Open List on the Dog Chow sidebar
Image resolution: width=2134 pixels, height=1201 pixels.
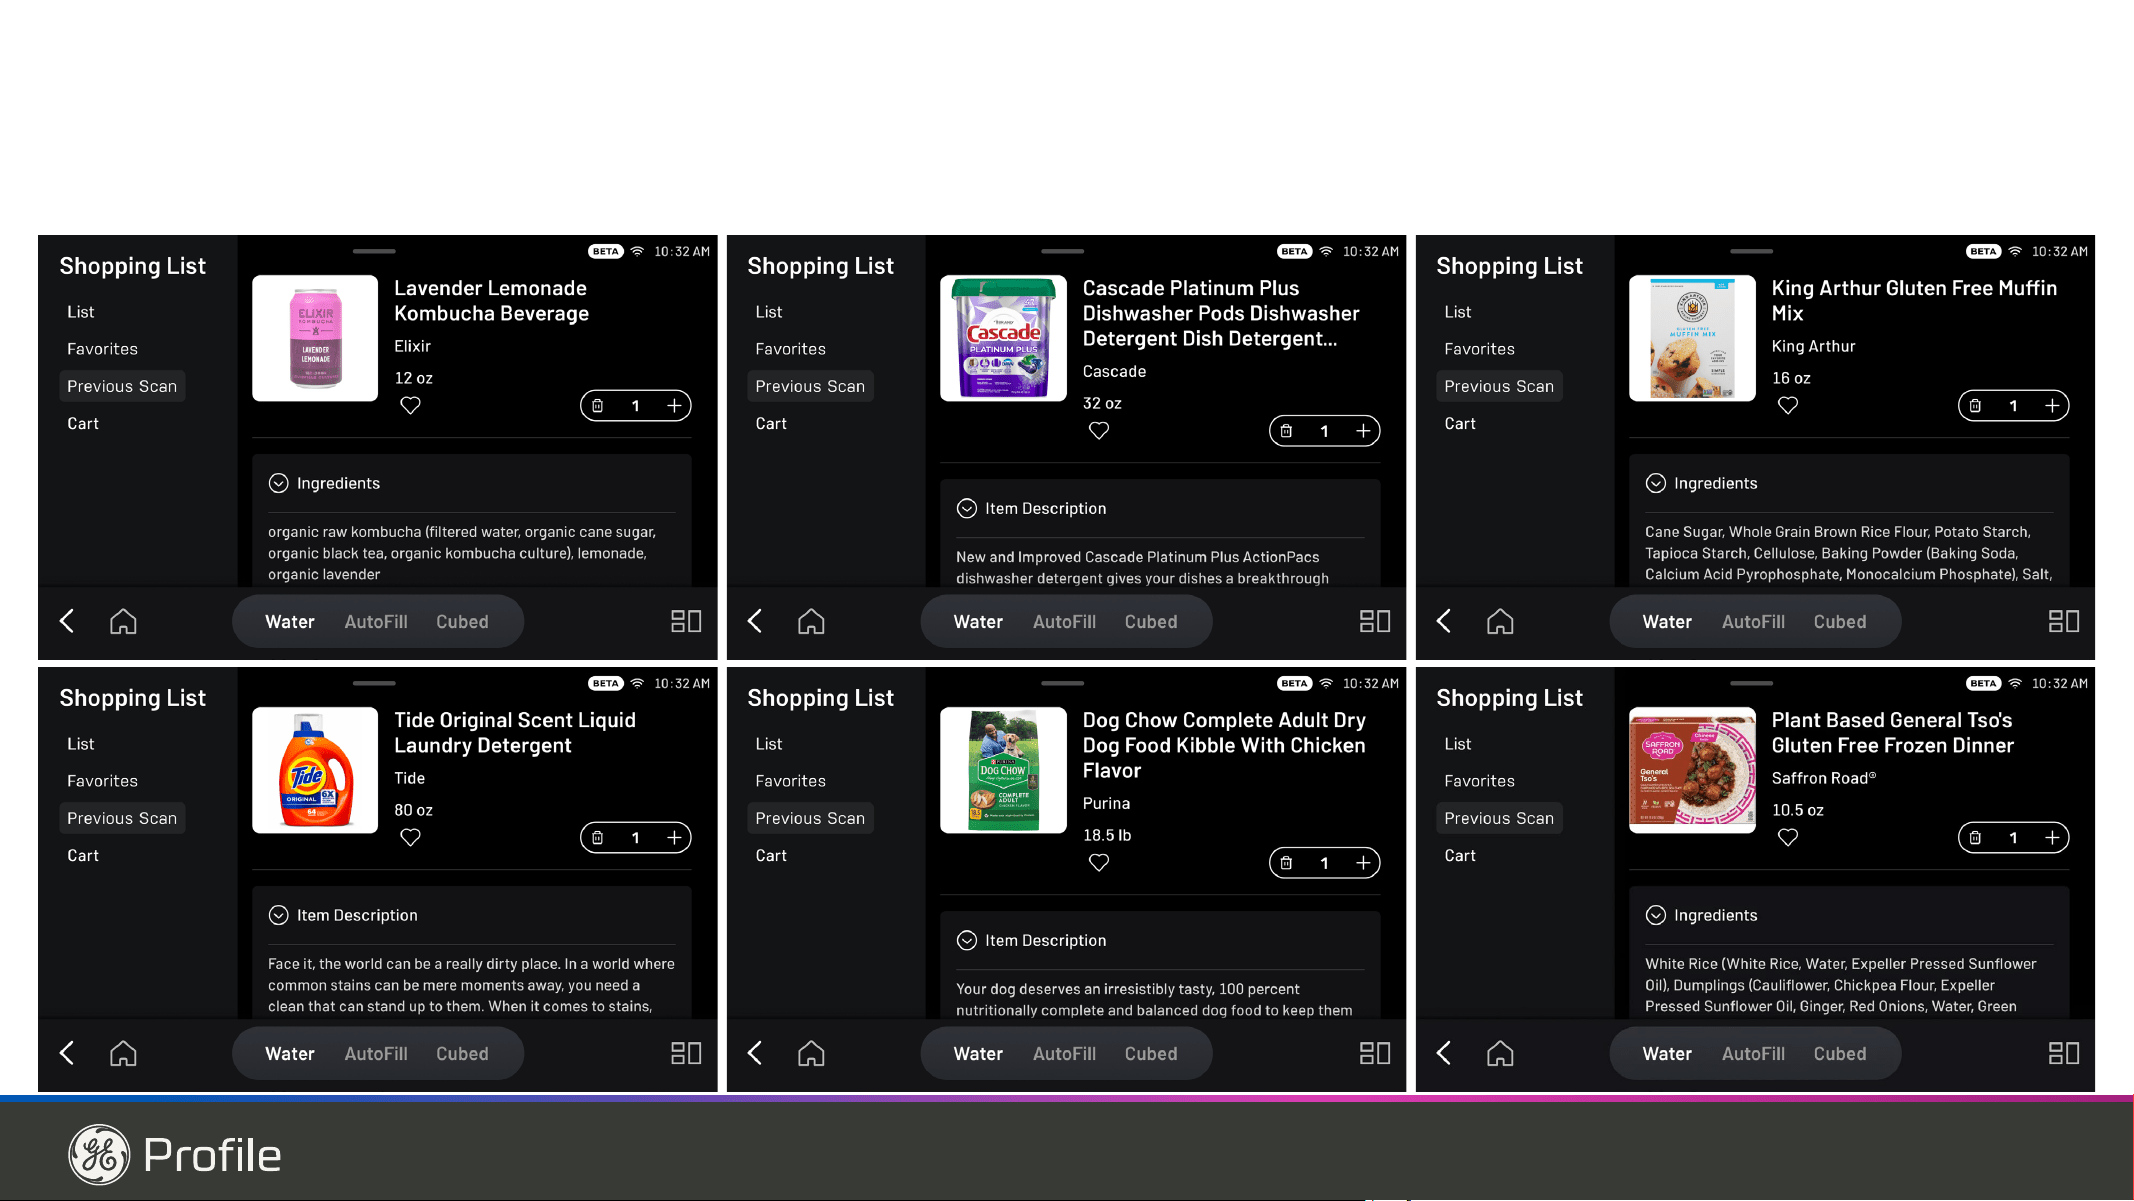tap(769, 744)
